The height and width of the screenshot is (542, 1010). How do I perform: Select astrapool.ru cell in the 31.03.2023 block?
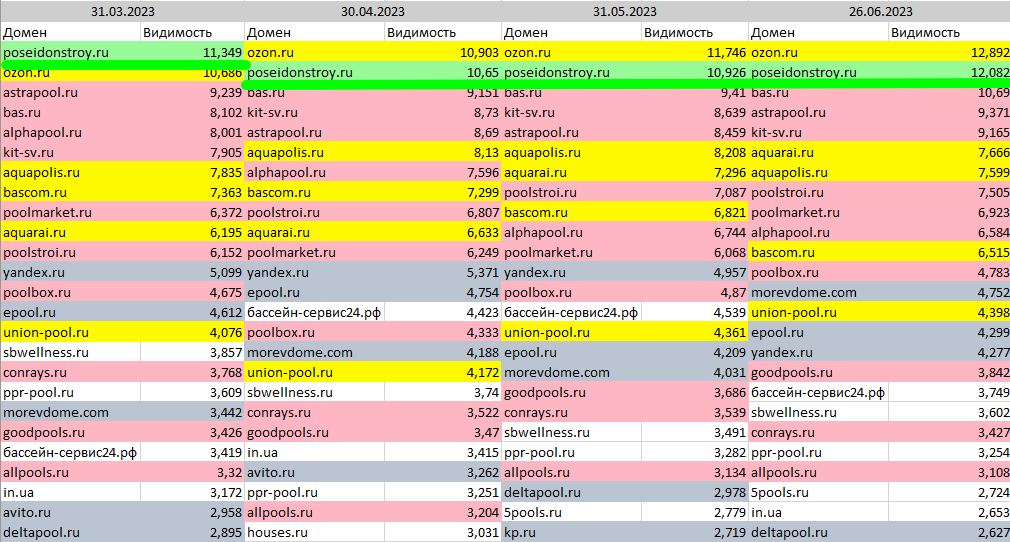(x=70, y=92)
